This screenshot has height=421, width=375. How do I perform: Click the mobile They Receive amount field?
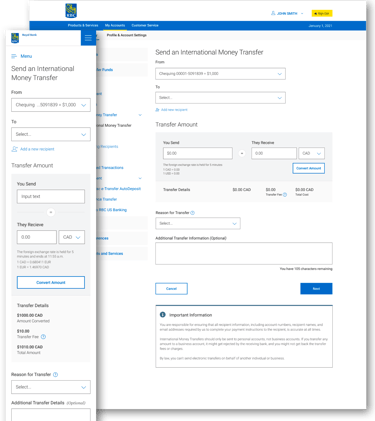coord(37,237)
